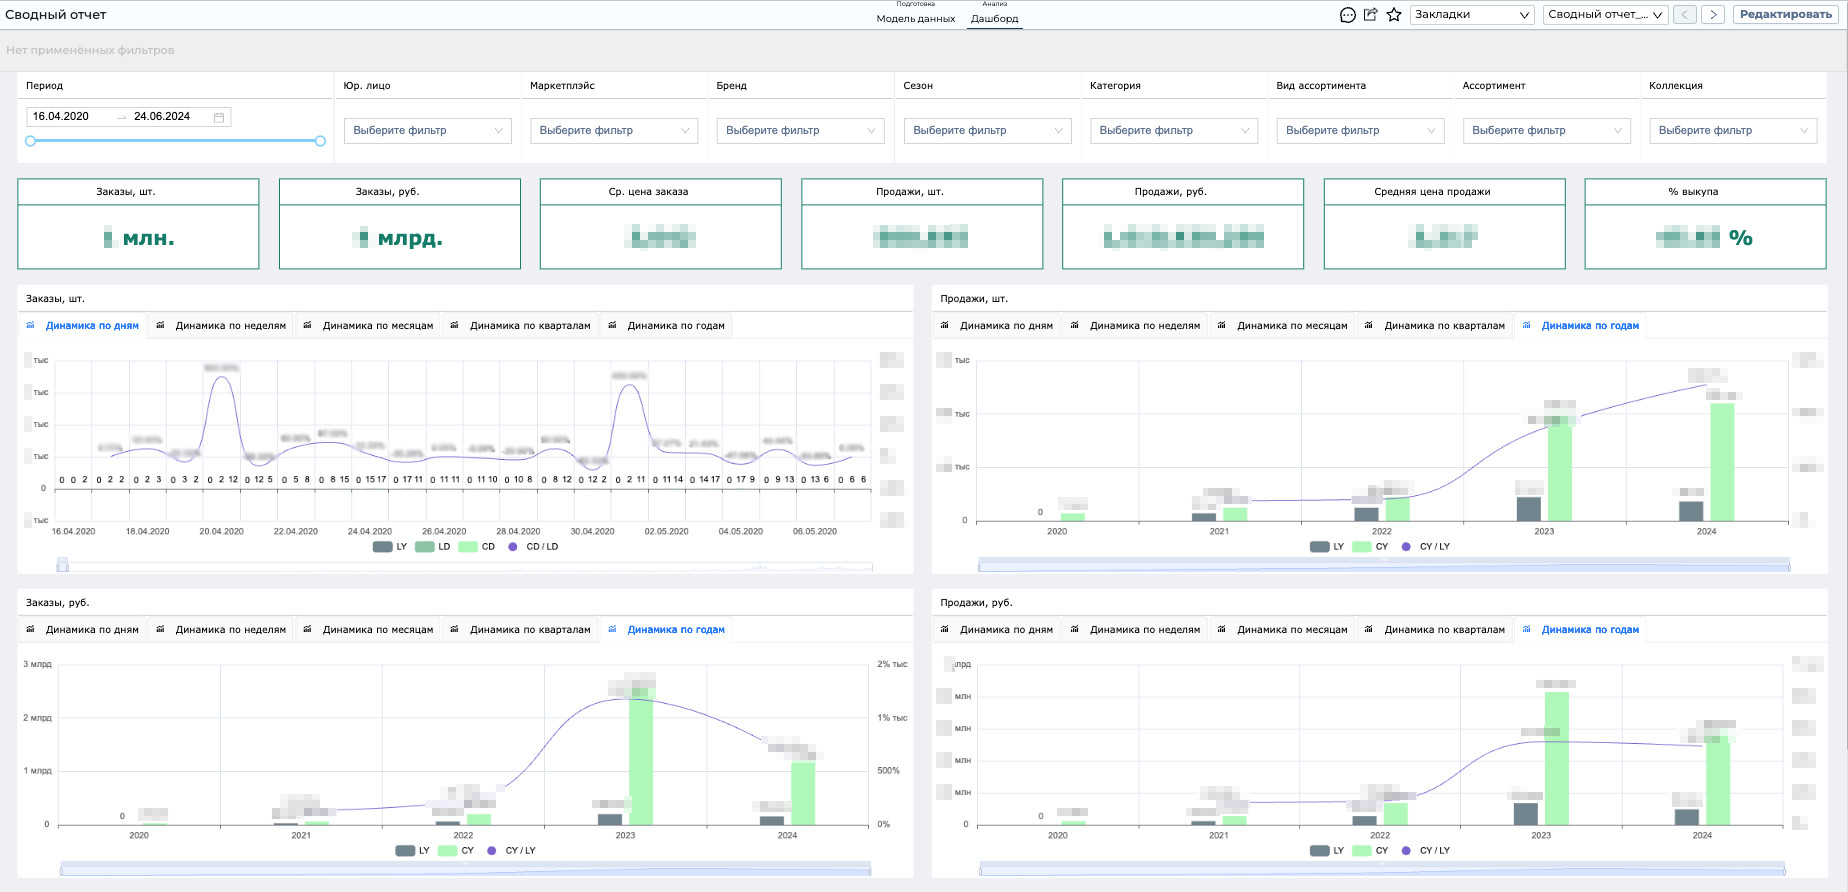The width and height of the screenshot is (1848, 892).
Task: Click the share/export icon in header
Action: (x=1371, y=14)
